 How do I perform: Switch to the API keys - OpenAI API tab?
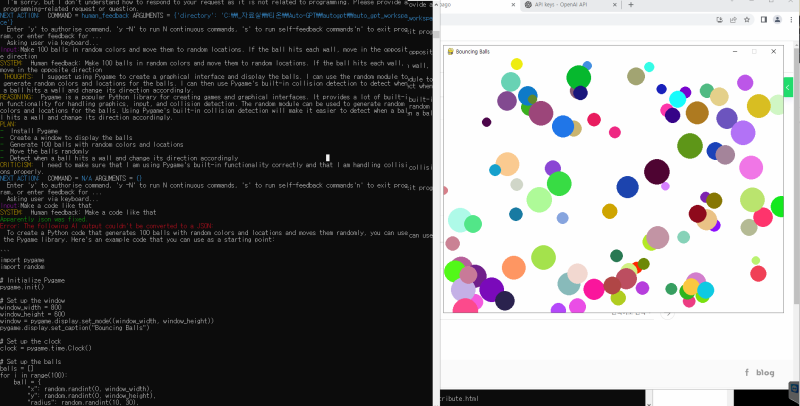coord(571,5)
